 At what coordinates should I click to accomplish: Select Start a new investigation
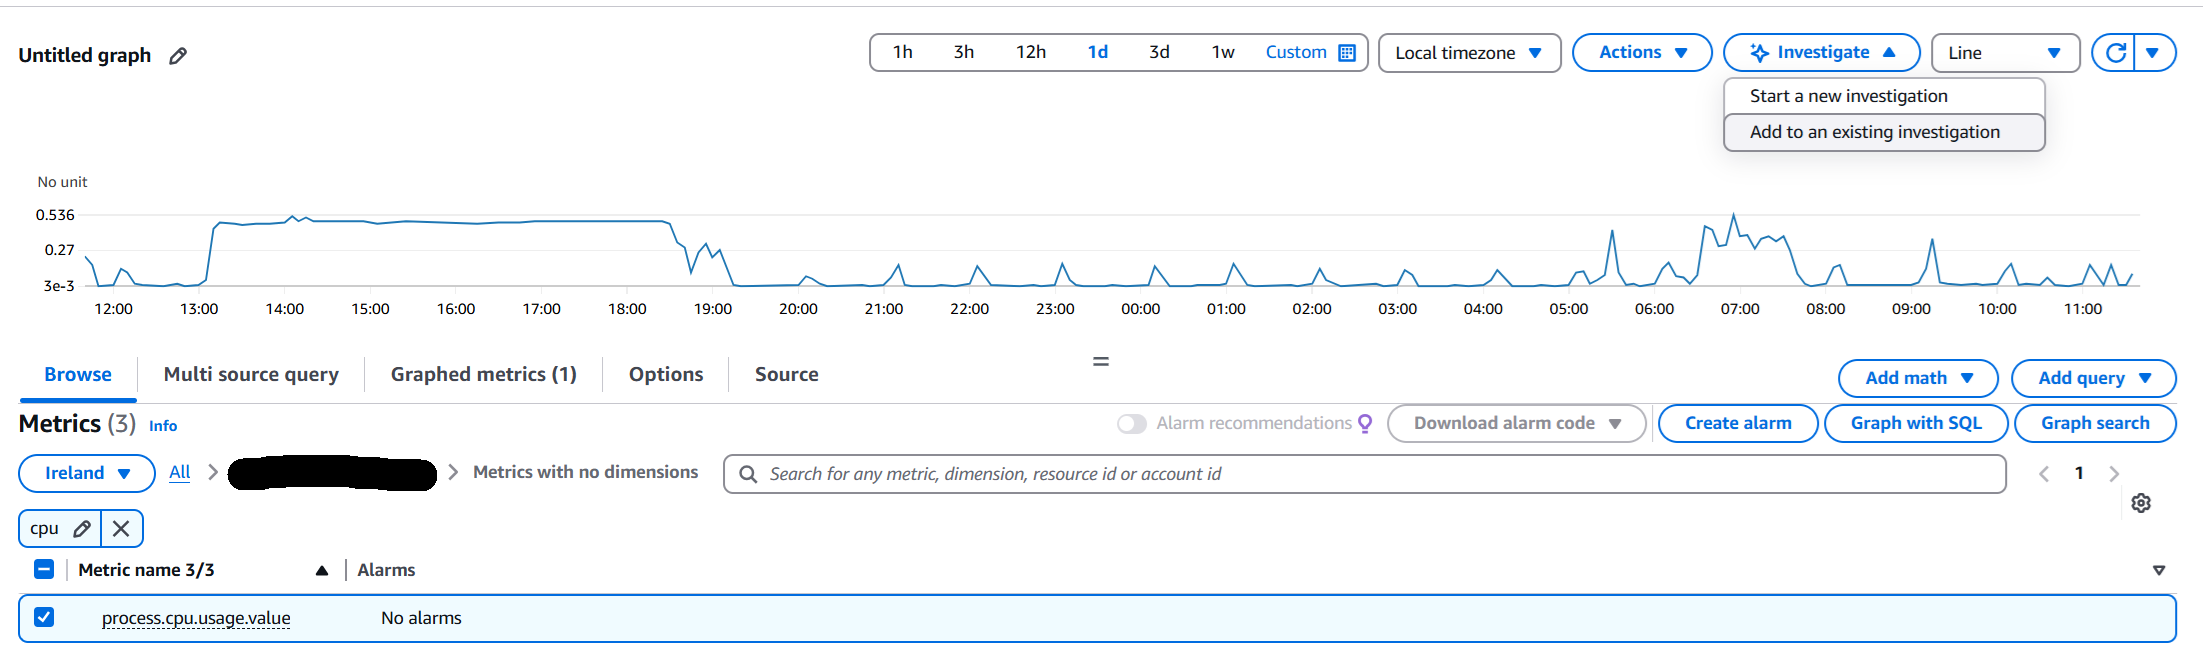pos(1884,96)
